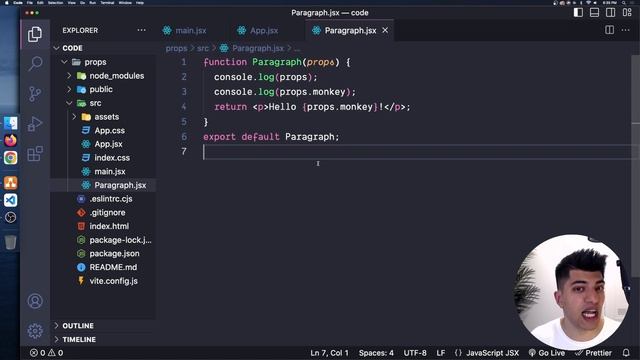Open Trash from the Dock
Viewport: 640px width, 360px height.
pyautogui.click(x=11, y=242)
